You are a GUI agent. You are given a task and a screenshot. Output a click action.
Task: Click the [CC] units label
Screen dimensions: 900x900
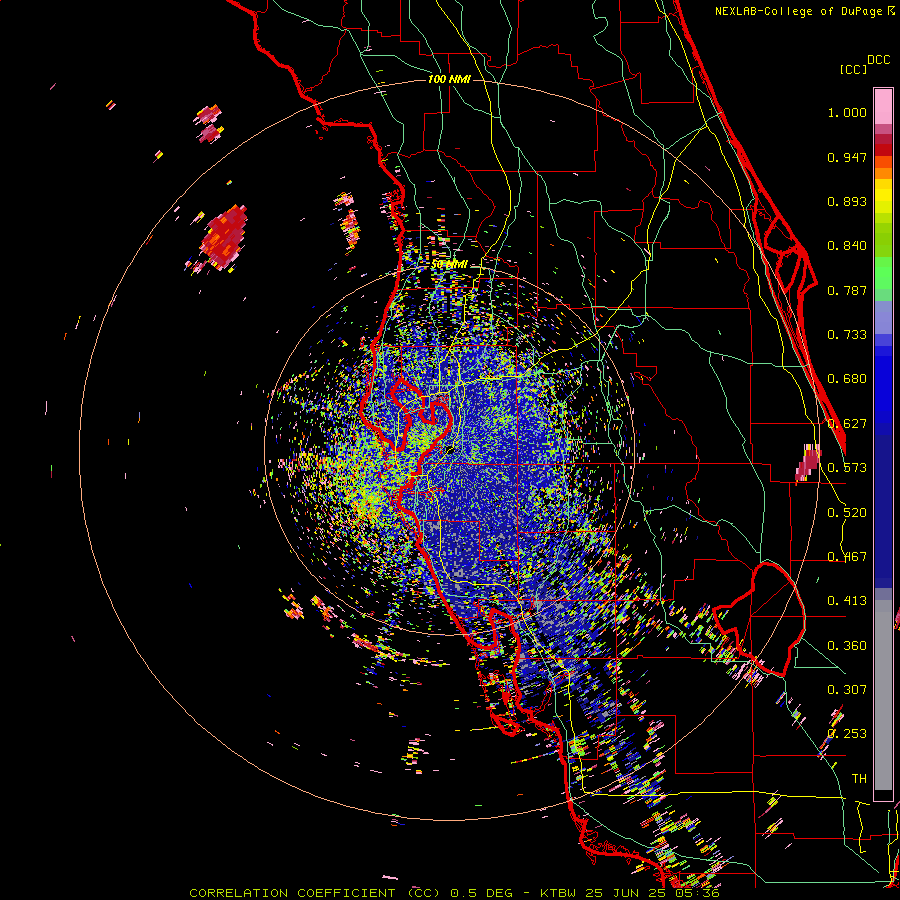click(x=853, y=69)
